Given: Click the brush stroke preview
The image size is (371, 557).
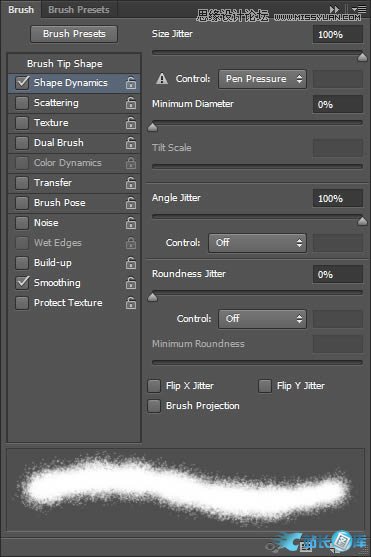Looking at the screenshot, I should pos(185,490).
